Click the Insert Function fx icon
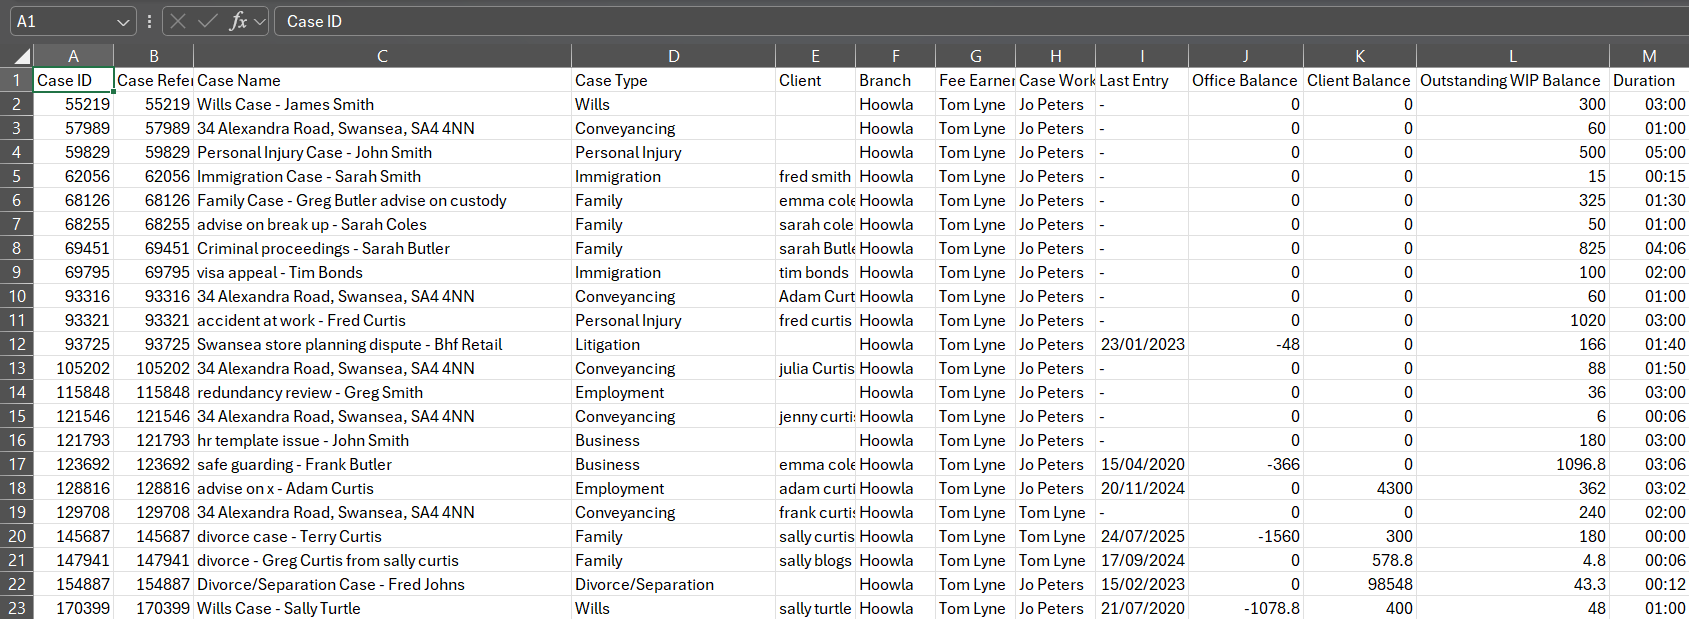 pos(238,21)
